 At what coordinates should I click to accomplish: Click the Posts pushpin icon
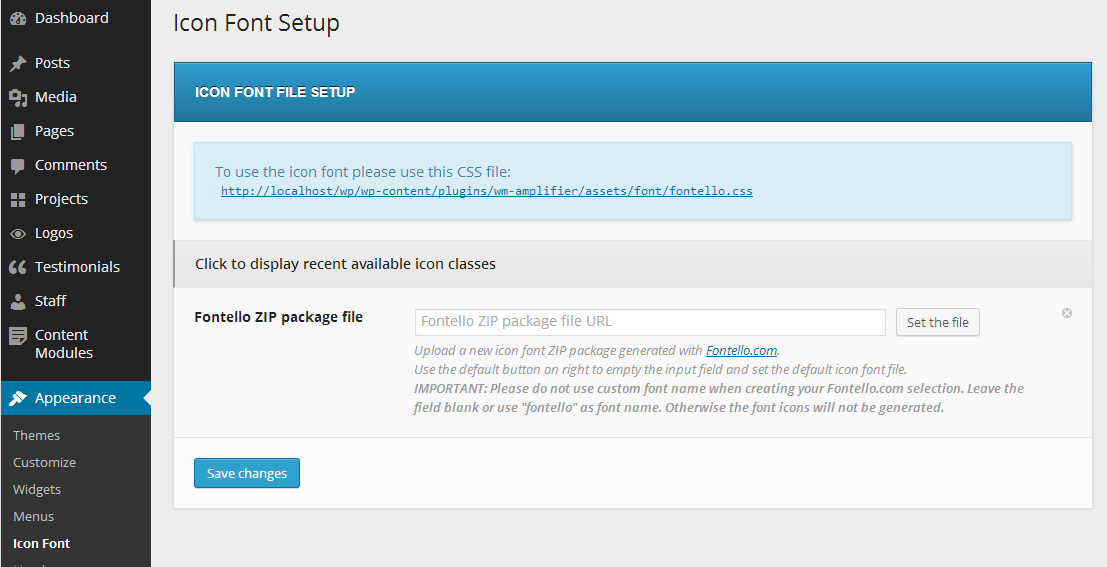[x=18, y=63]
